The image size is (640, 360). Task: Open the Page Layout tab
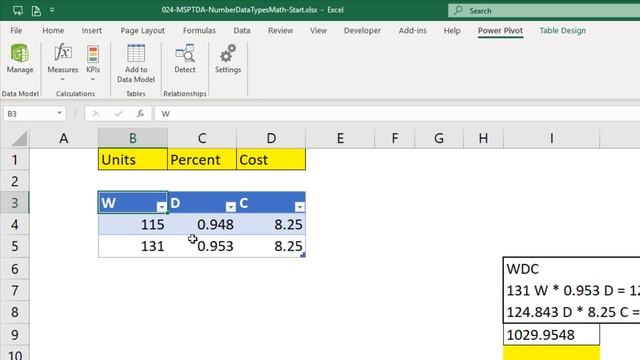(x=142, y=31)
